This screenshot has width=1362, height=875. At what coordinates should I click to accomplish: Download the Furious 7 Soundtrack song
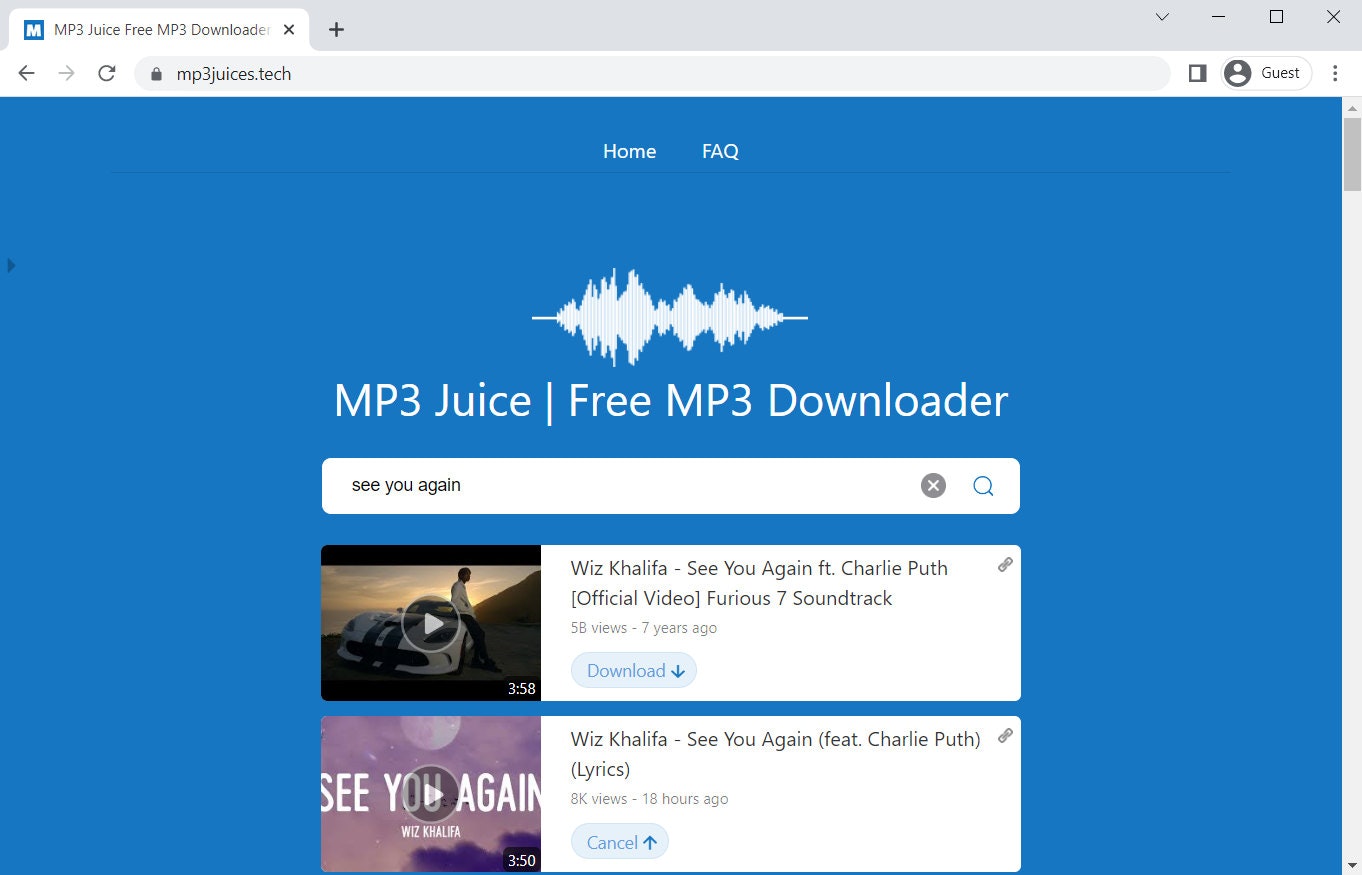632,670
